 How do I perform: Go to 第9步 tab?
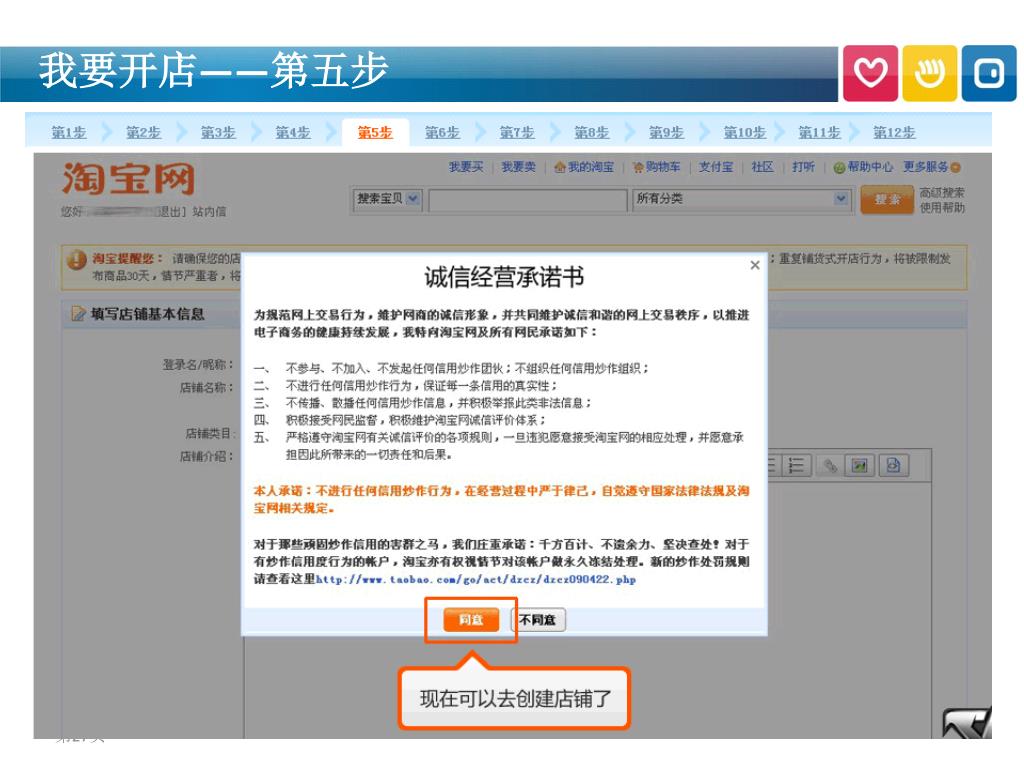point(665,133)
